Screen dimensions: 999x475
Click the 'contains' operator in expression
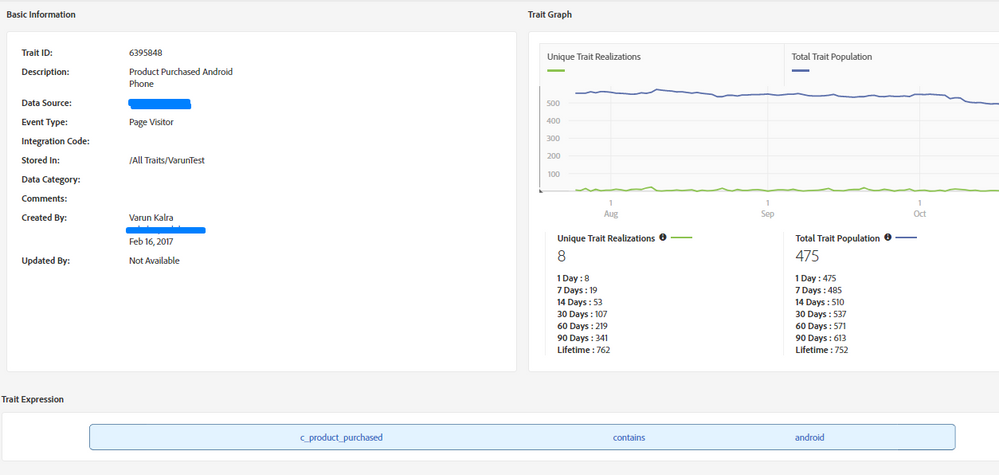click(x=629, y=437)
